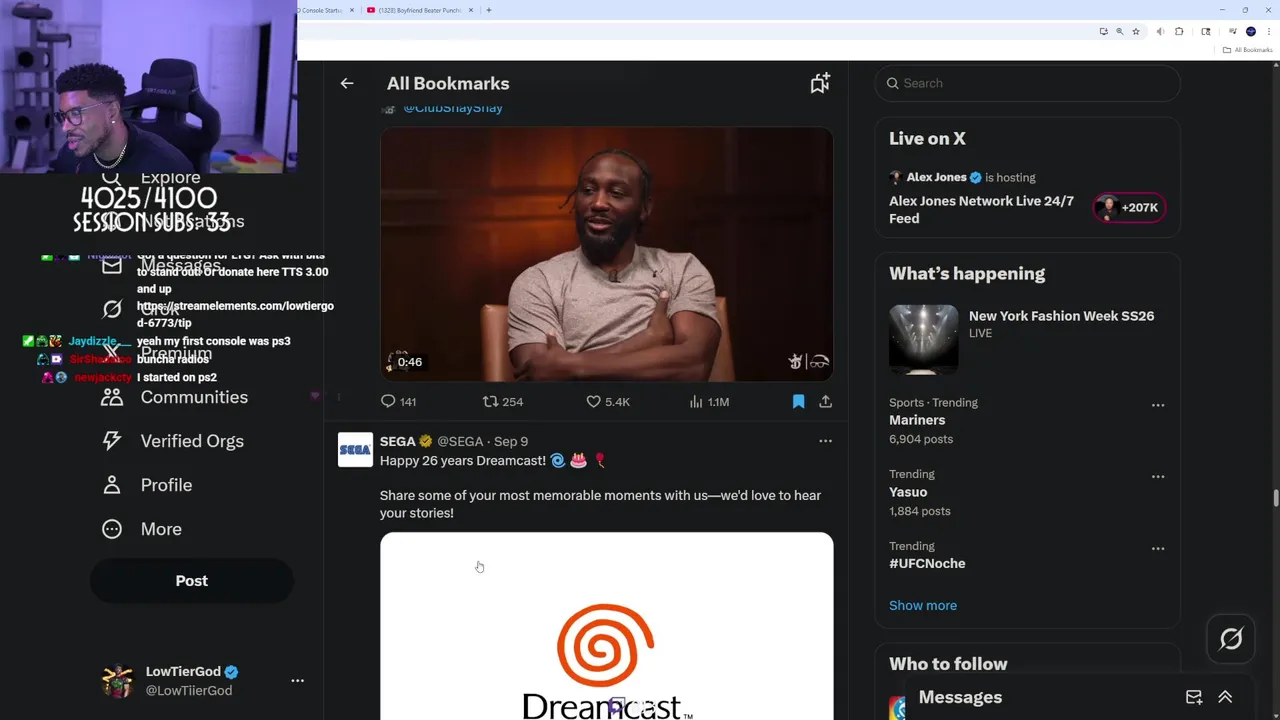Open the @ClubShayShay profile link
This screenshot has width=1280, height=720.
(x=453, y=108)
